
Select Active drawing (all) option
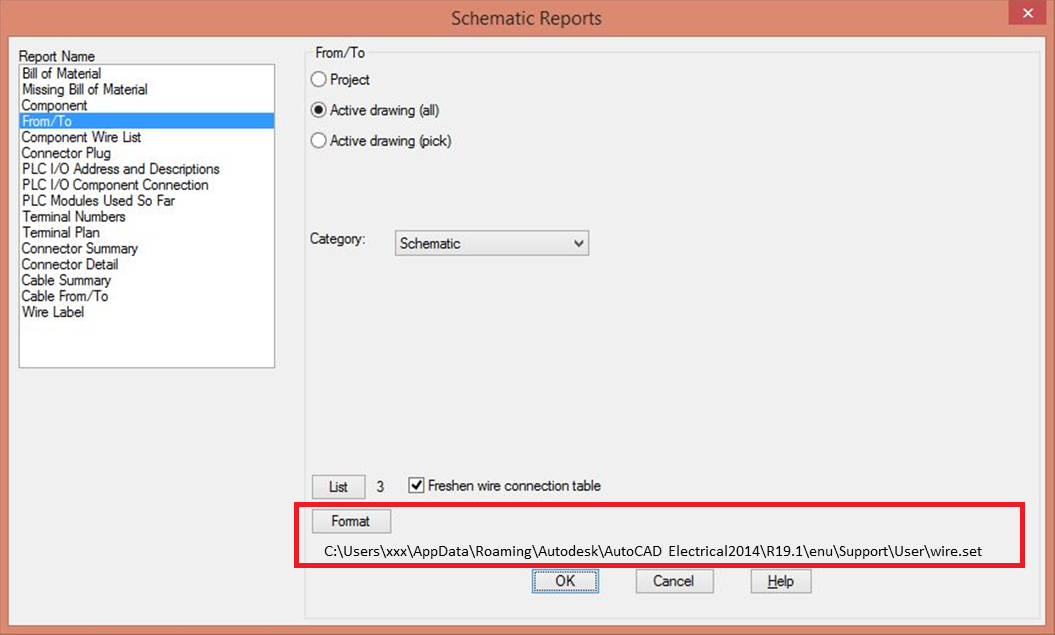pos(318,110)
